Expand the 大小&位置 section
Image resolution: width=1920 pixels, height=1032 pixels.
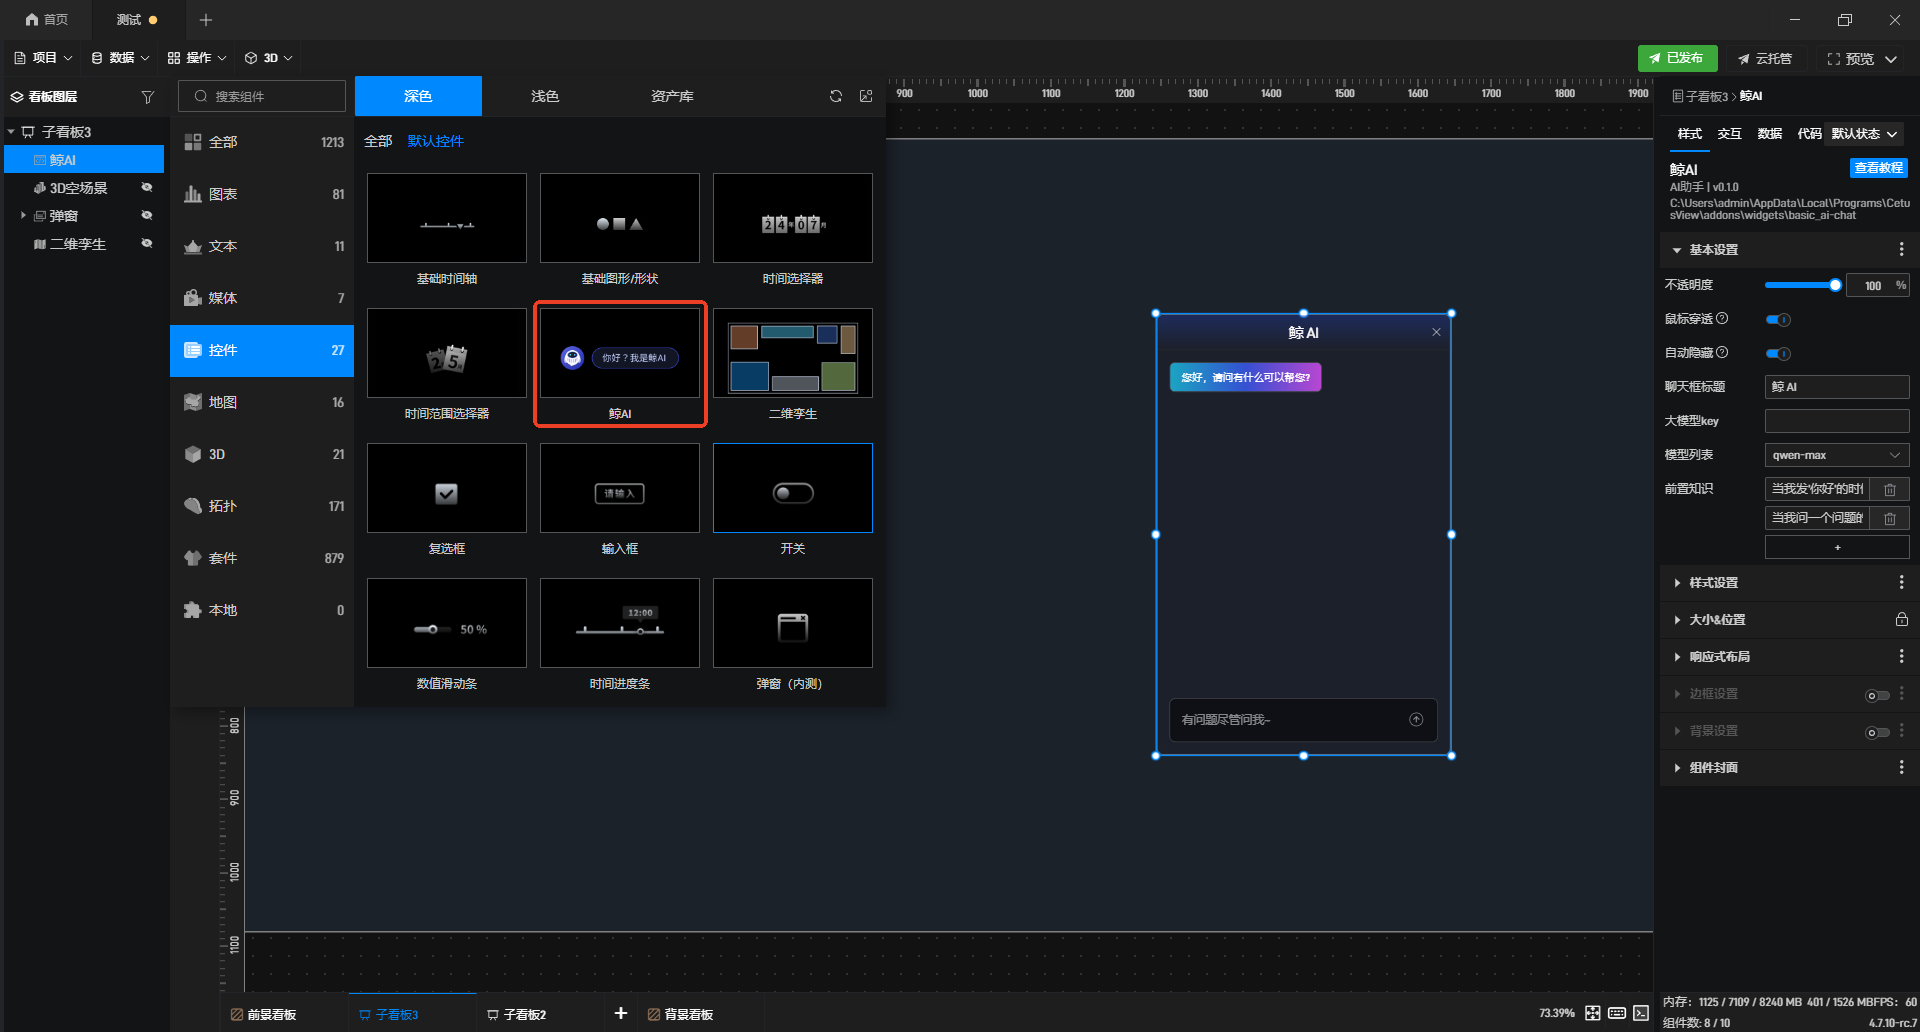point(1677,619)
